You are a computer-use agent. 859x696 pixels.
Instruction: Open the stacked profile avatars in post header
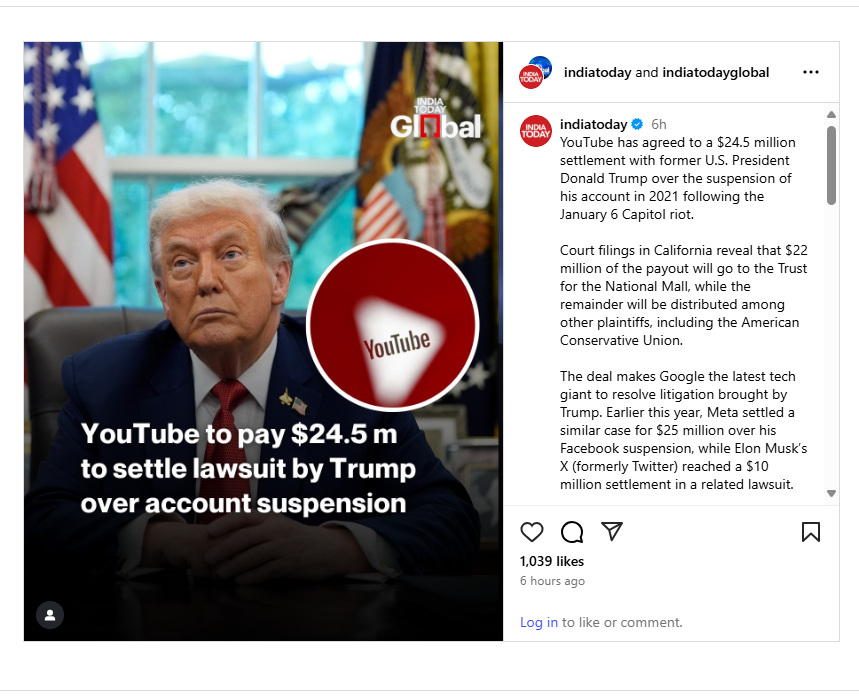point(535,72)
